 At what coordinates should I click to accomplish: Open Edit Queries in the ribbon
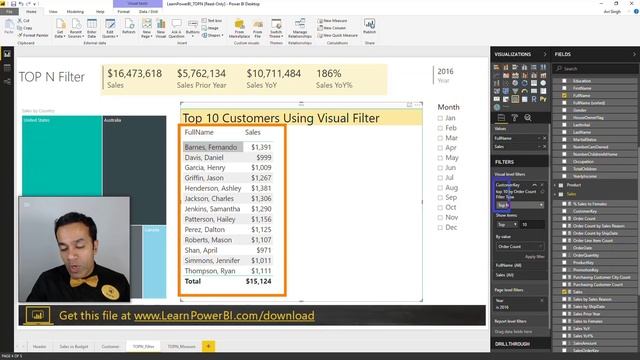[x=110, y=28]
